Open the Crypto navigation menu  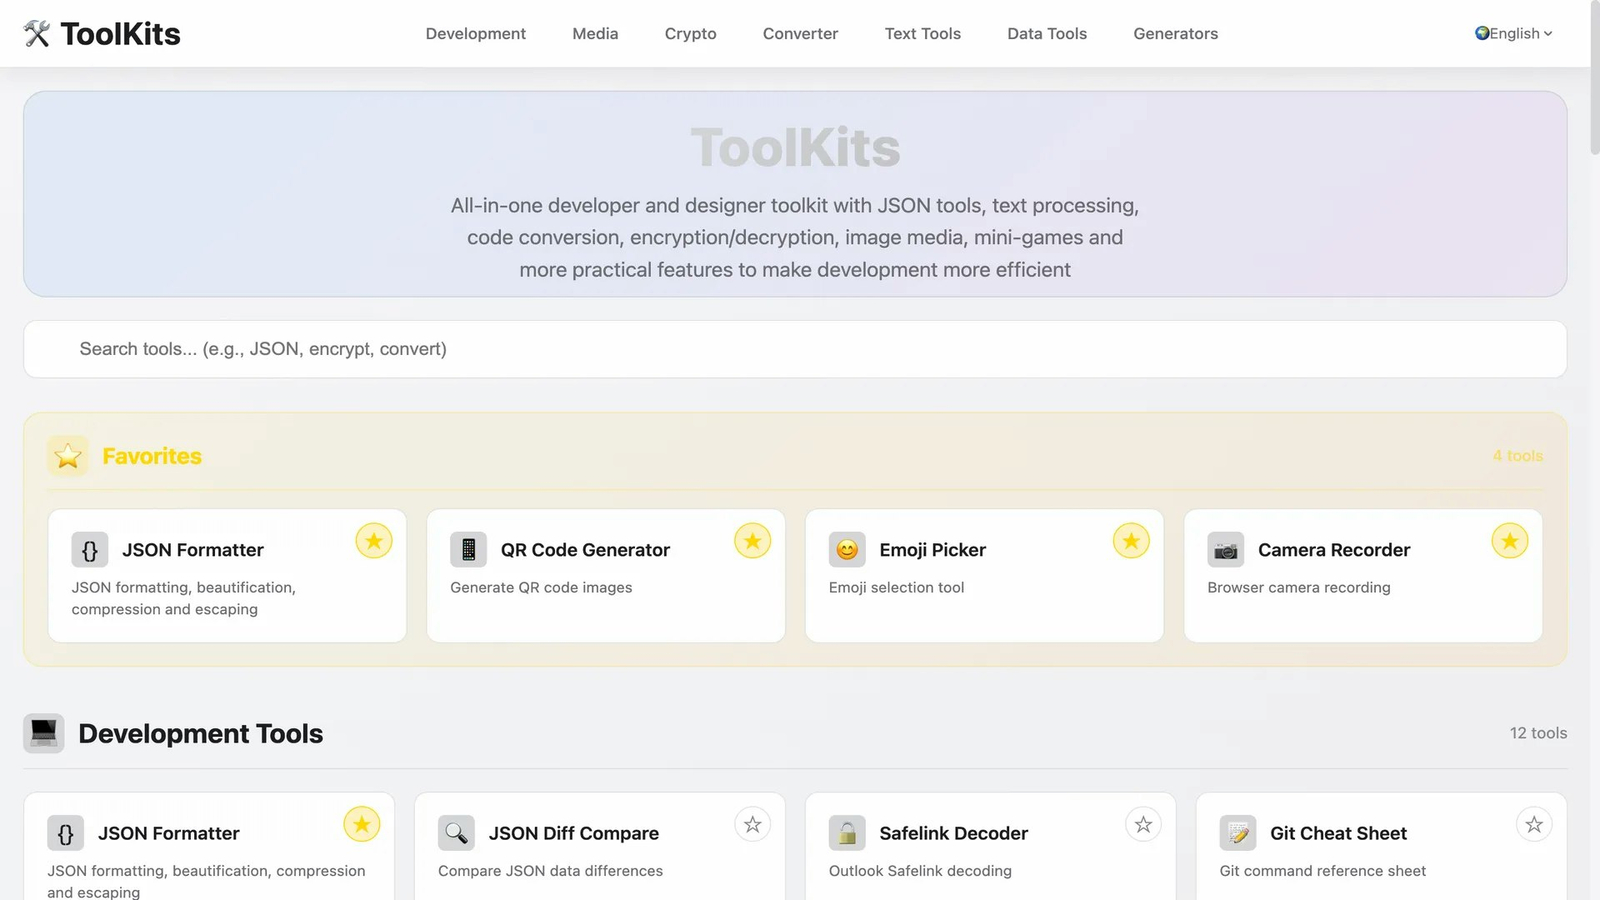pos(690,34)
